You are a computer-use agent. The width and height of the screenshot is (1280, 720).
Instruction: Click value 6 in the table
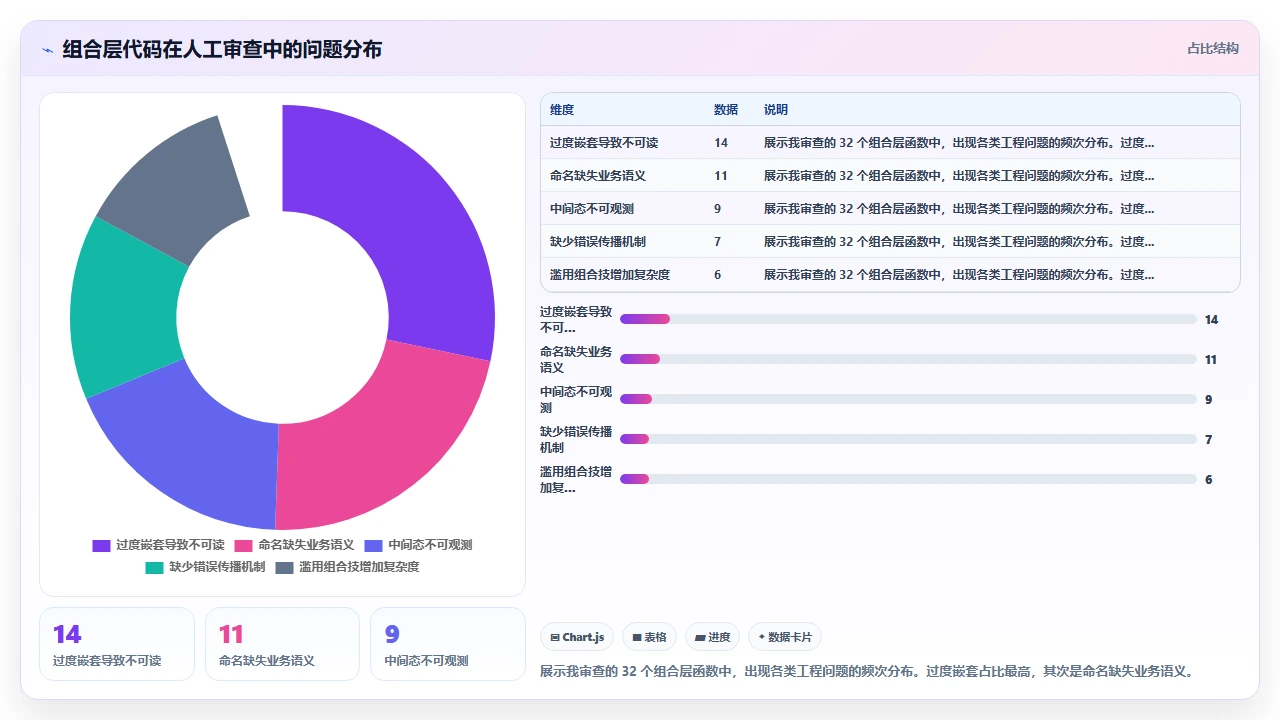pyautogui.click(x=718, y=275)
